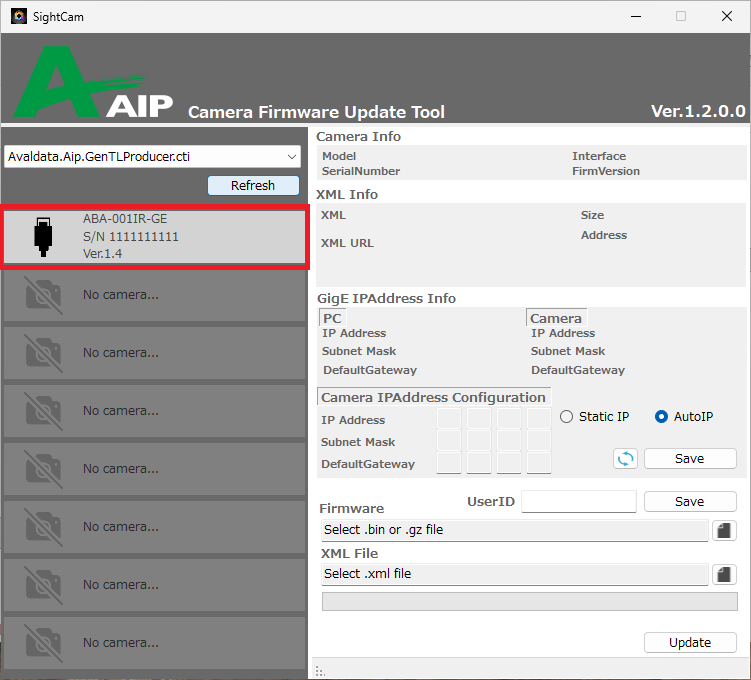The height and width of the screenshot is (680, 751).
Task: Click first octet of Subnet Mask
Action: [449, 441]
